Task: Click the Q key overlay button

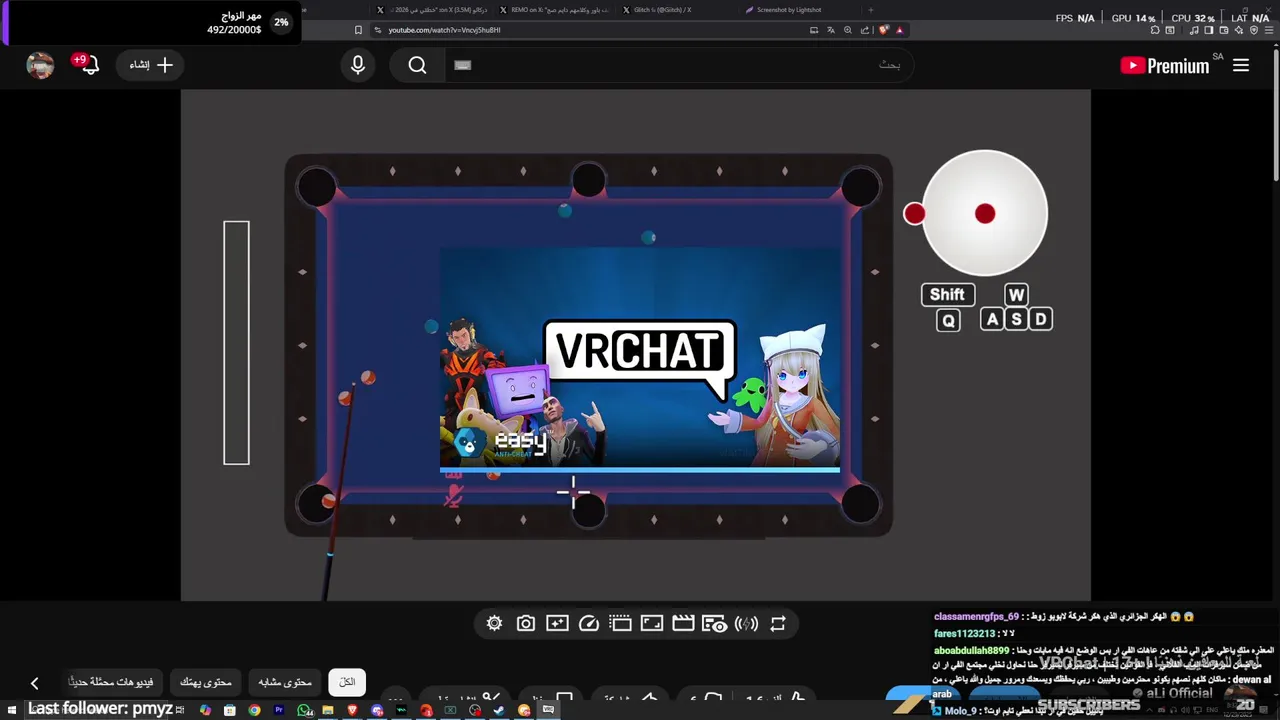Action: [948, 320]
